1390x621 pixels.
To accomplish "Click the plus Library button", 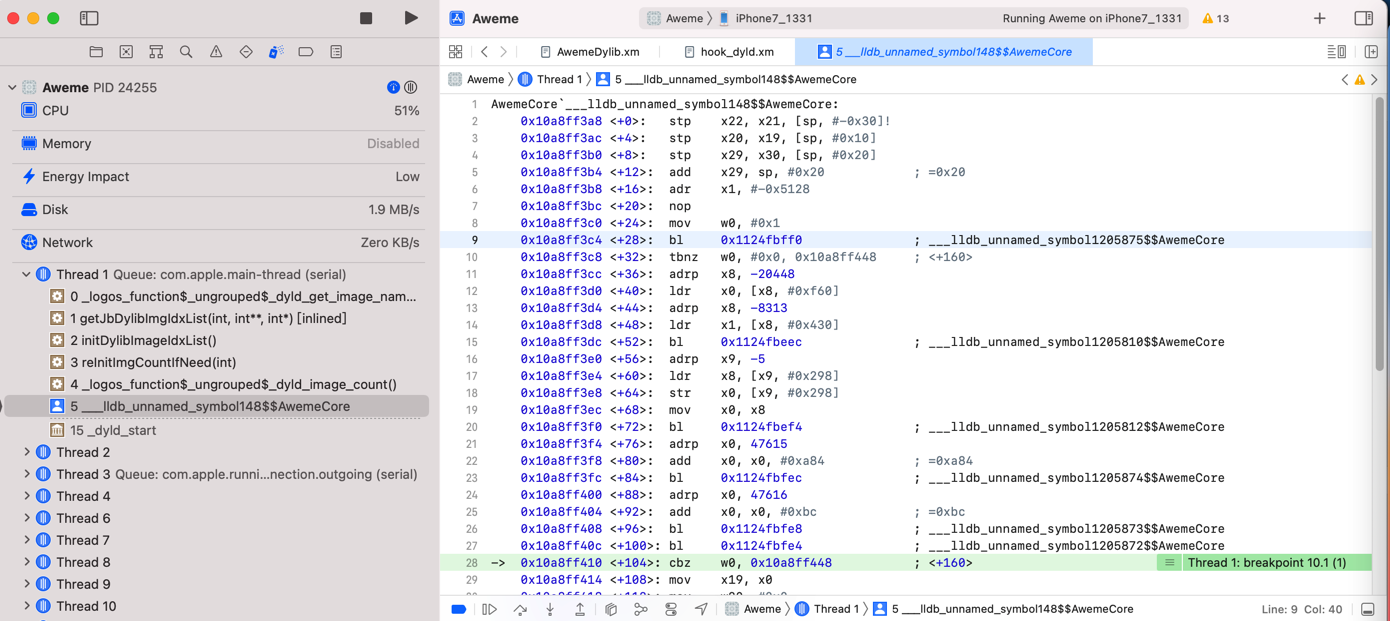I will pos(1320,18).
